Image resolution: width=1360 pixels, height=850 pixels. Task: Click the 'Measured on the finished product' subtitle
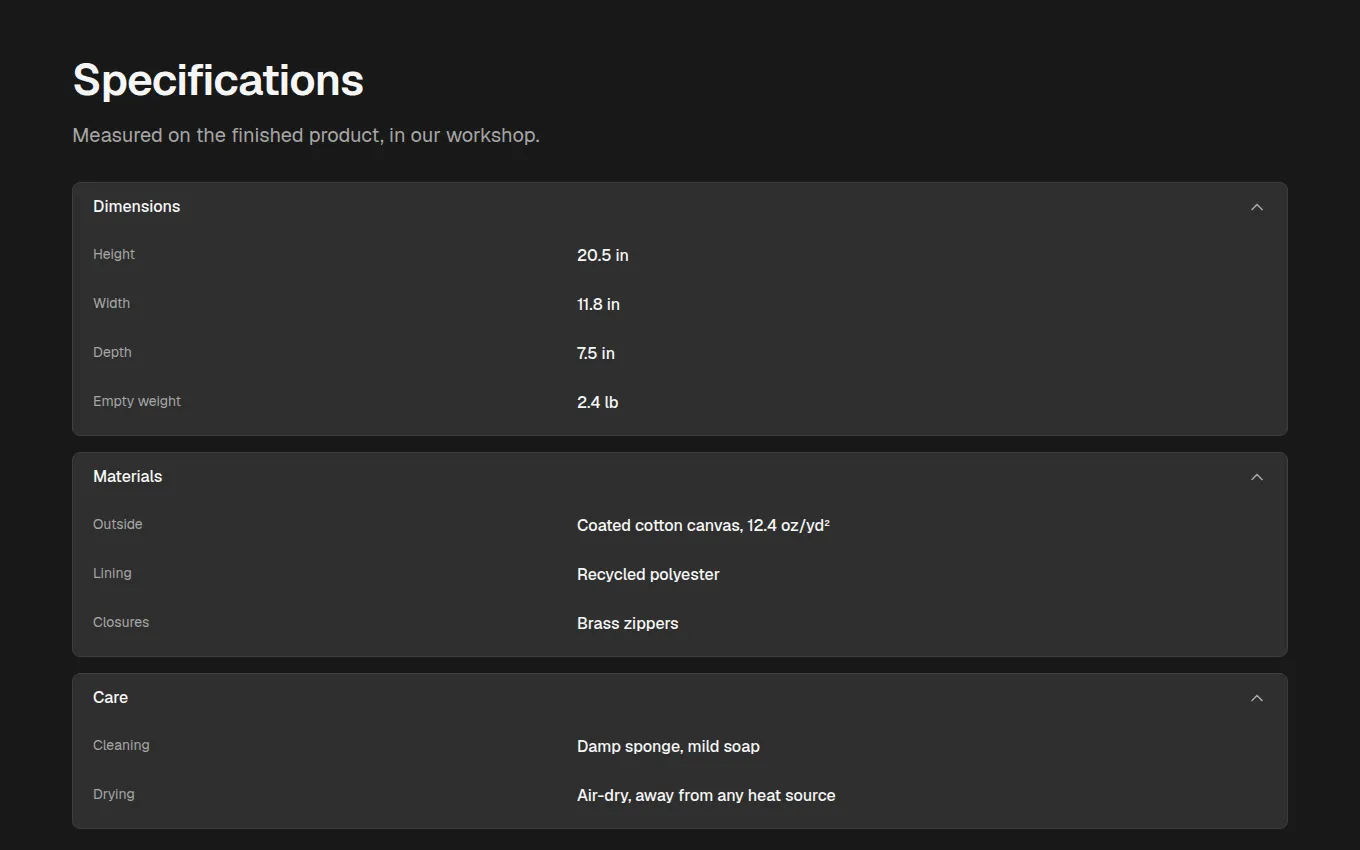[x=306, y=135]
